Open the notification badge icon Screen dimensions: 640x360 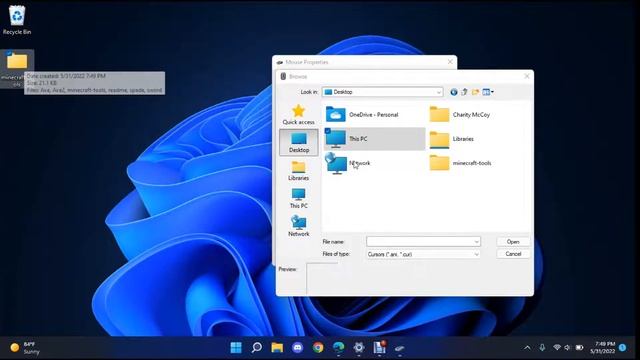click(622, 347)
